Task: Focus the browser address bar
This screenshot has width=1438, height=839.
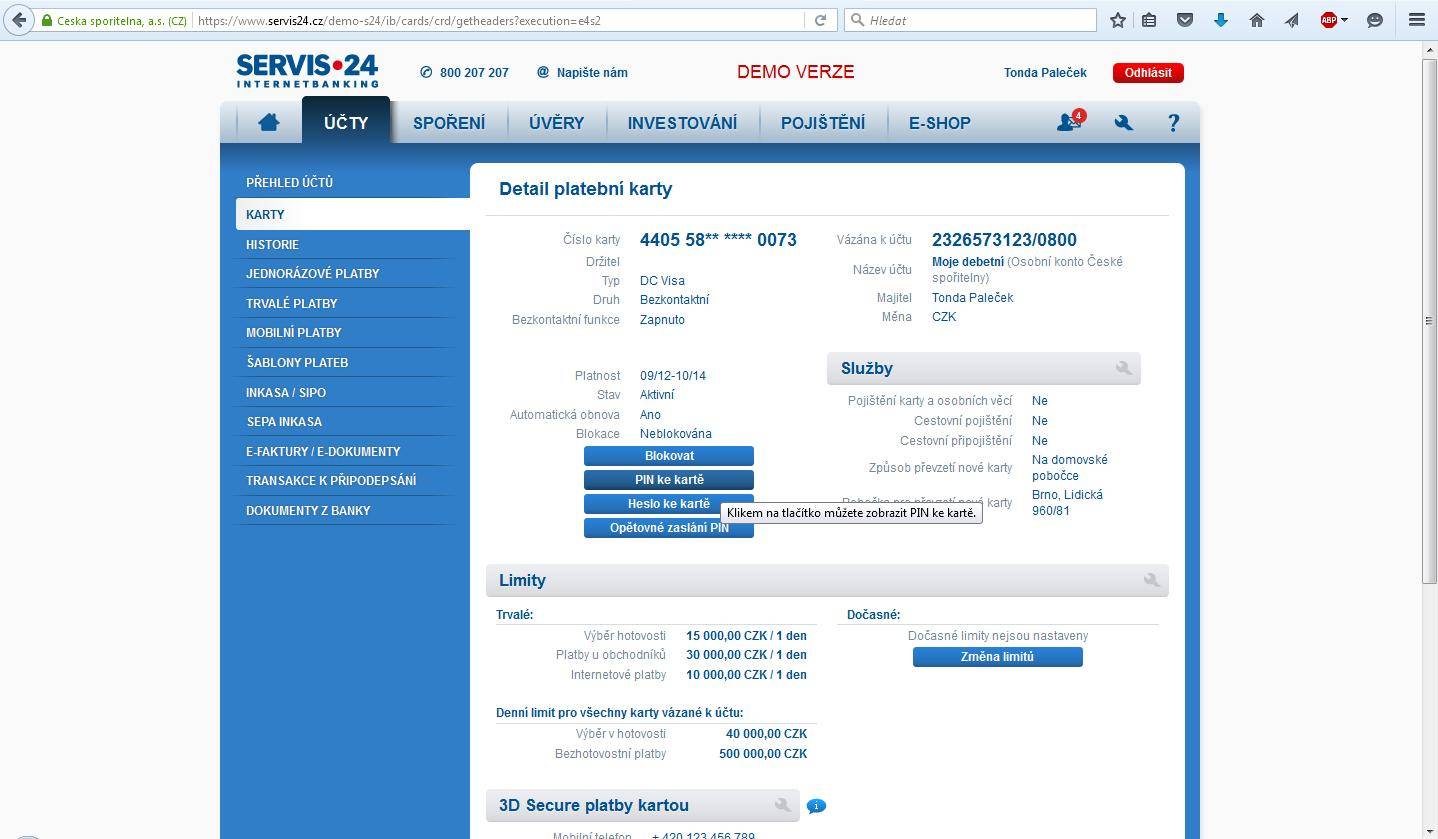Action: (498, 20)
